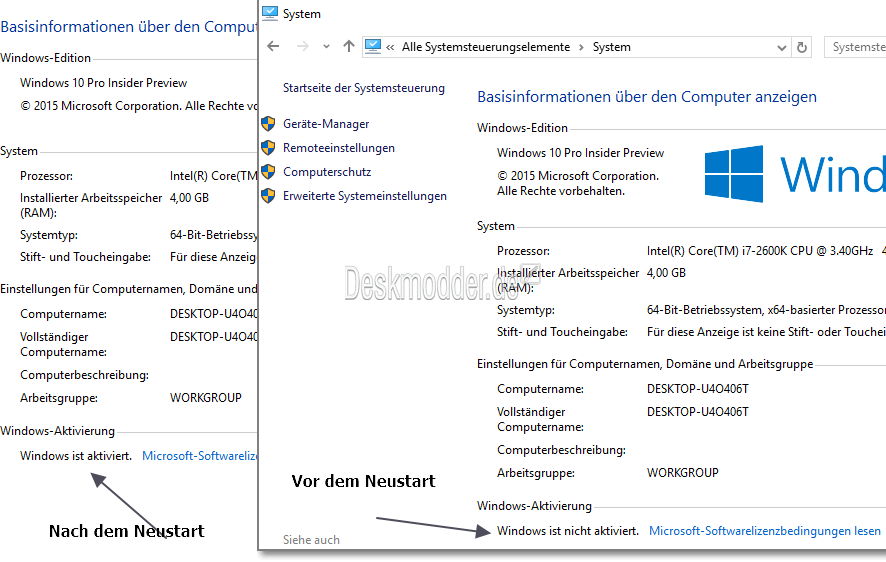Open Computerschutz link
886x562 pixels.
point(327,172)
